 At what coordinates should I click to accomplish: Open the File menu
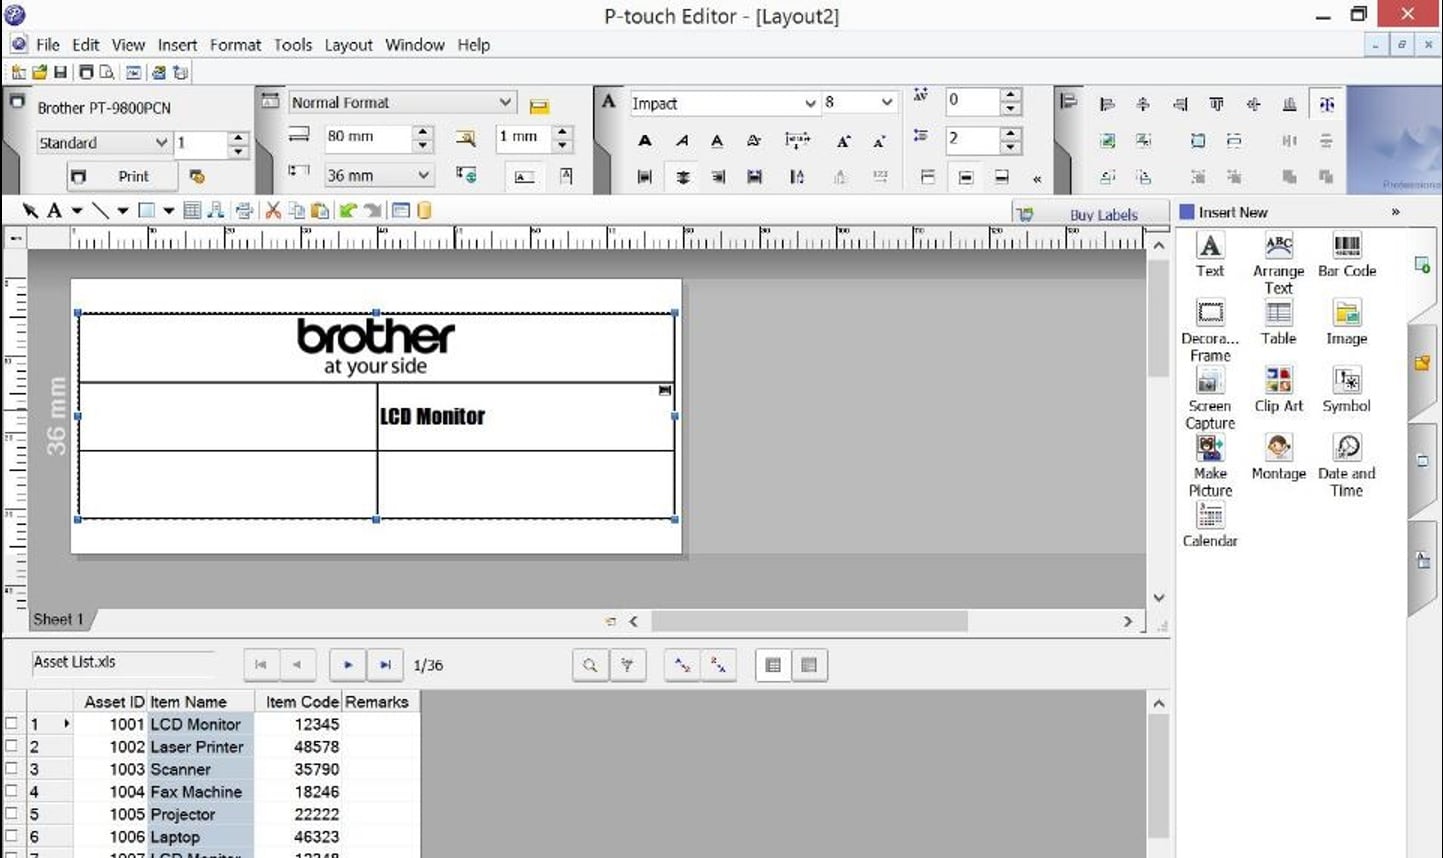point(48,45)
